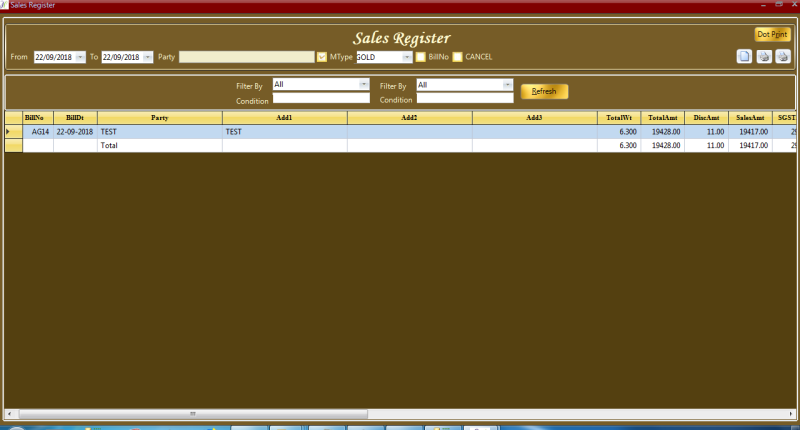Expand the MType GOLD dropdown
The width and height of the screenshot is (800, 430).
pos(407,57)
